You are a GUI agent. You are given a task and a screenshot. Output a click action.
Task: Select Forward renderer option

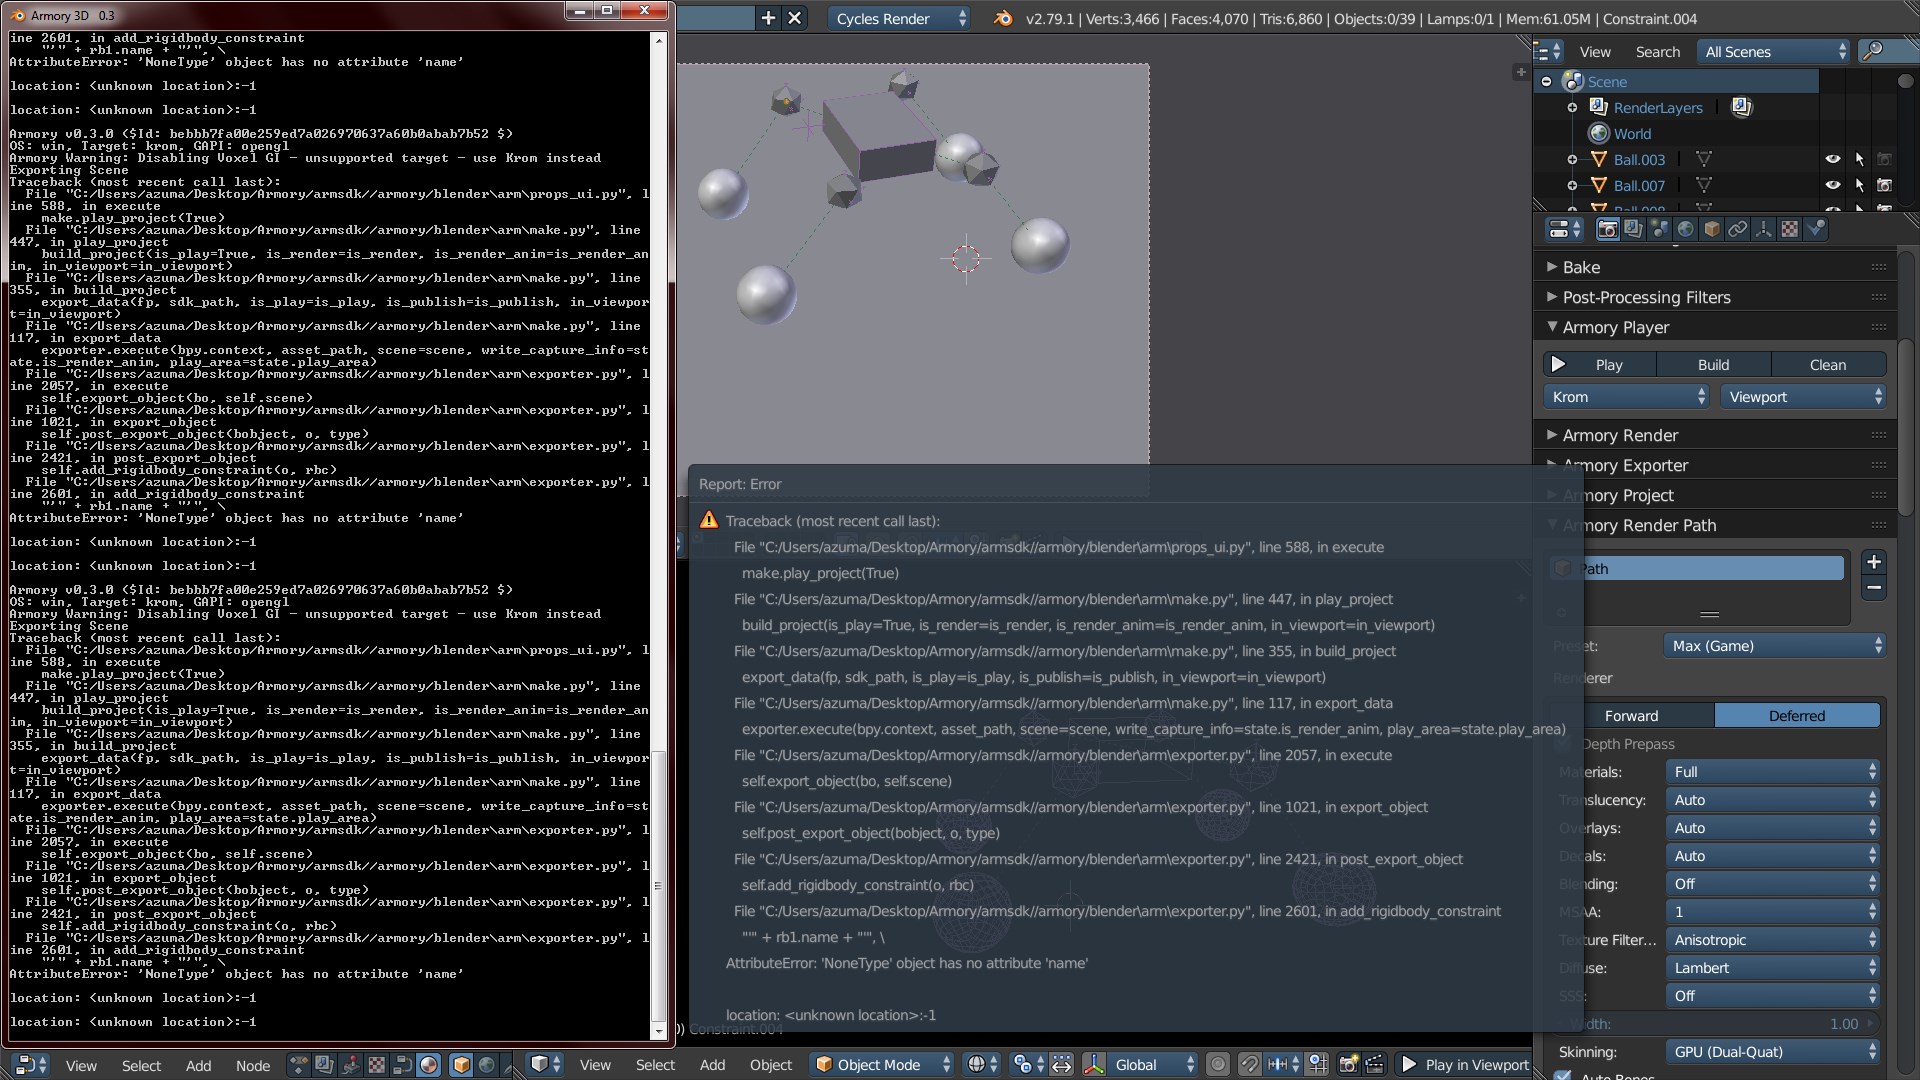pyautogui.click(x=1631, y=715)
